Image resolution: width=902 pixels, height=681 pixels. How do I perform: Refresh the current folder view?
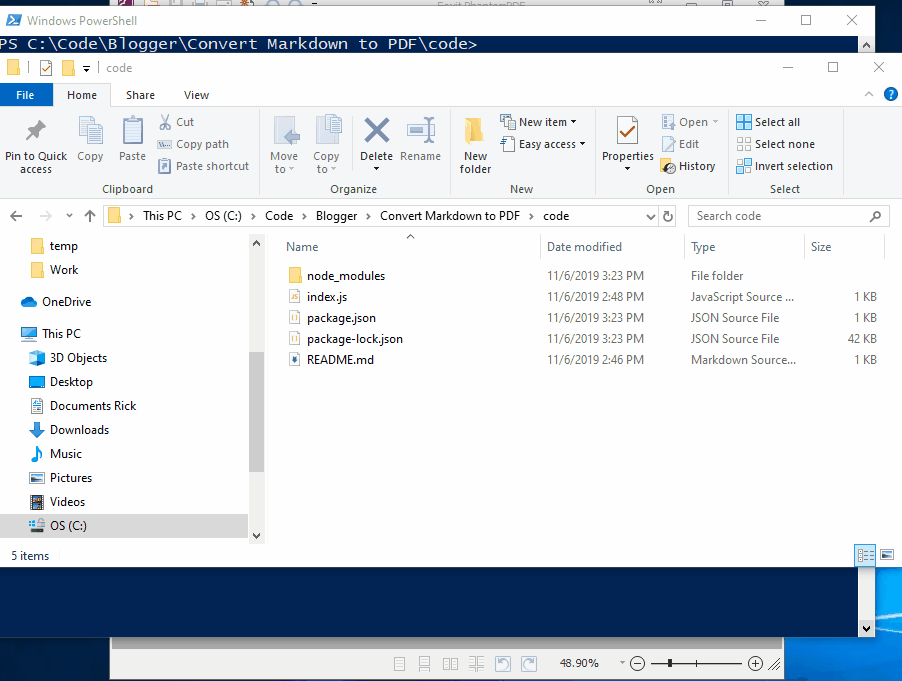pyautogui.click(x=668, y=216)
